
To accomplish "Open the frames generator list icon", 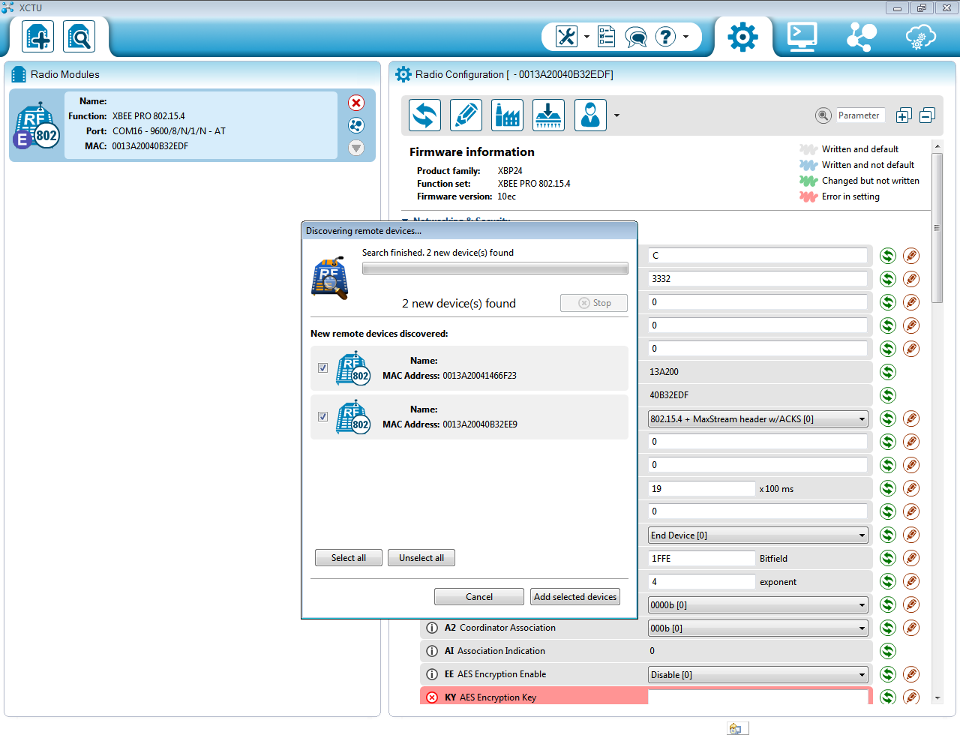I will tap(606, 37).
